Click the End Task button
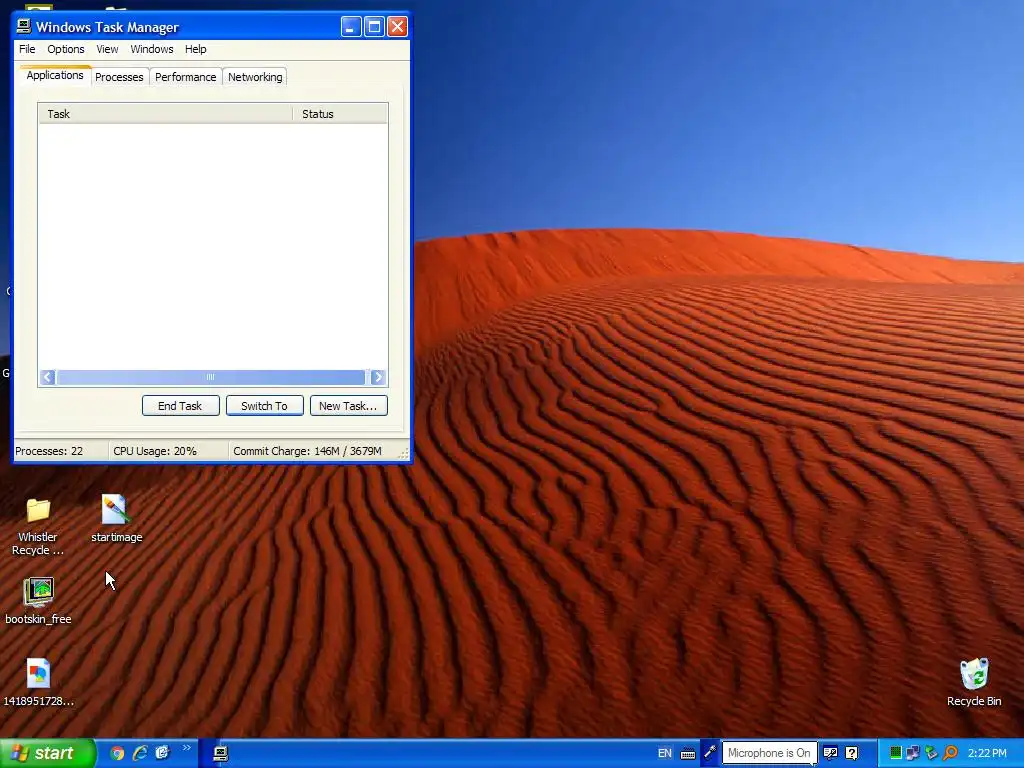Image resolution: width=1024 pixels, height=768 pixels. tap(180, 406)
